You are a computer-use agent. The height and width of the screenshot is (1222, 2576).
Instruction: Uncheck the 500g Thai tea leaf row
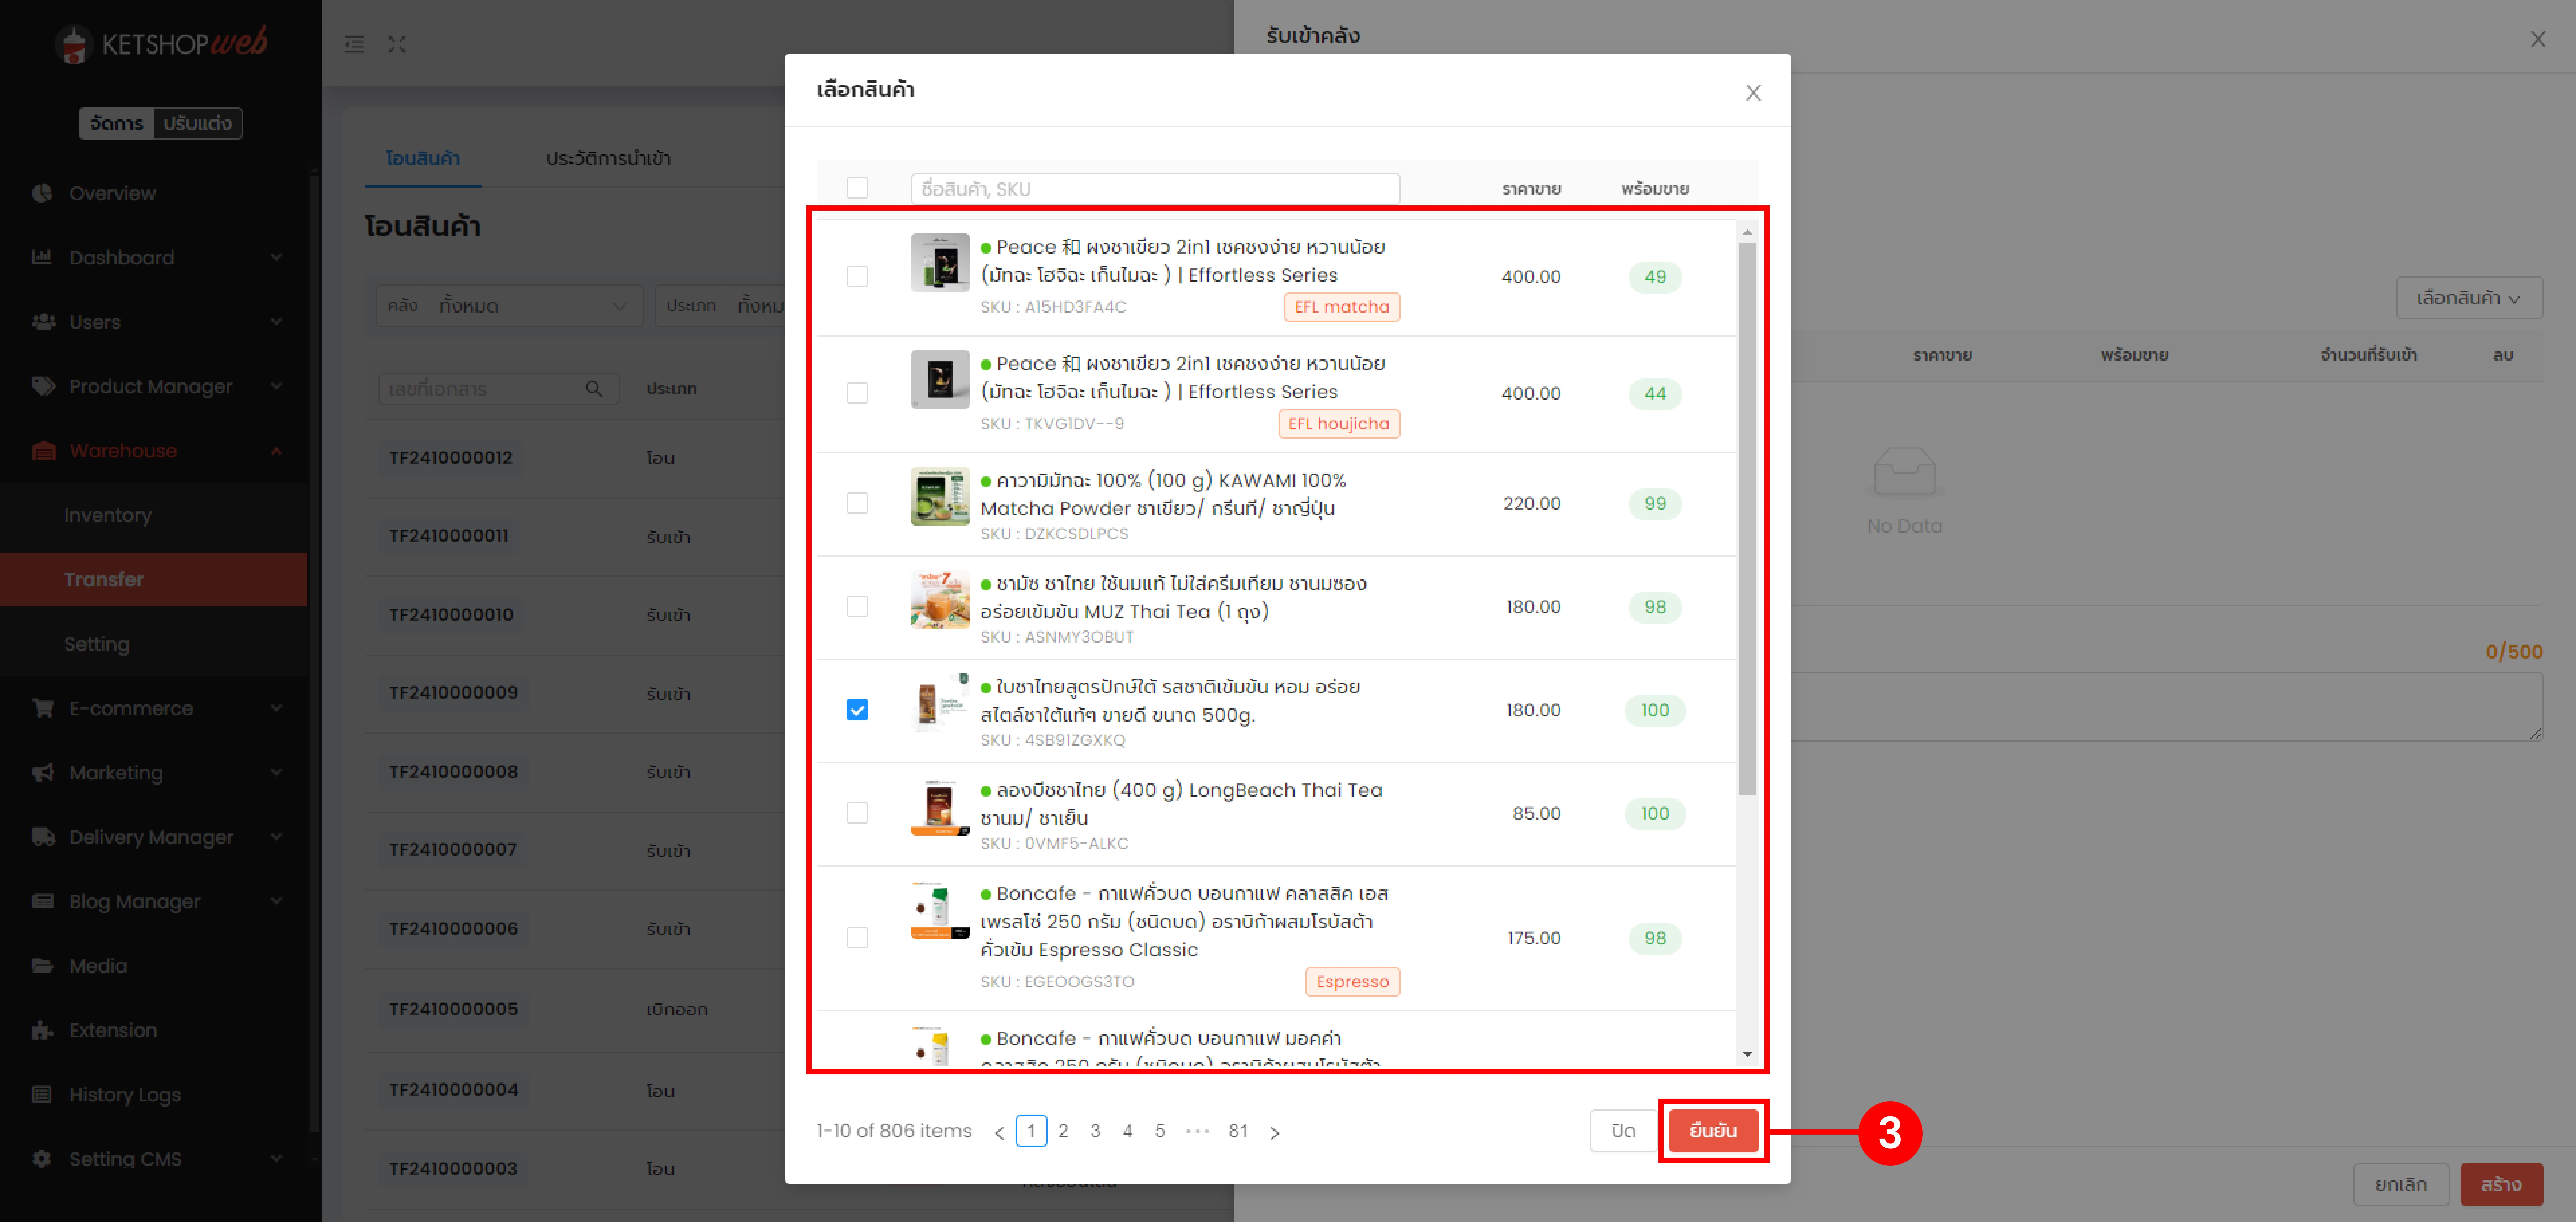coord(857,710)
